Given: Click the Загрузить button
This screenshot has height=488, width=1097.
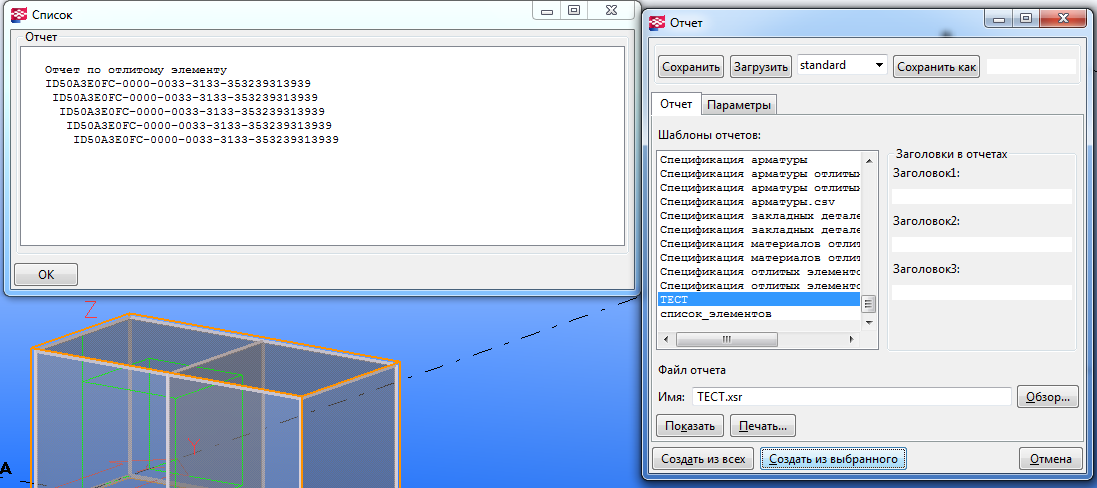Looking at the screenshot, I should click(761, 67).
